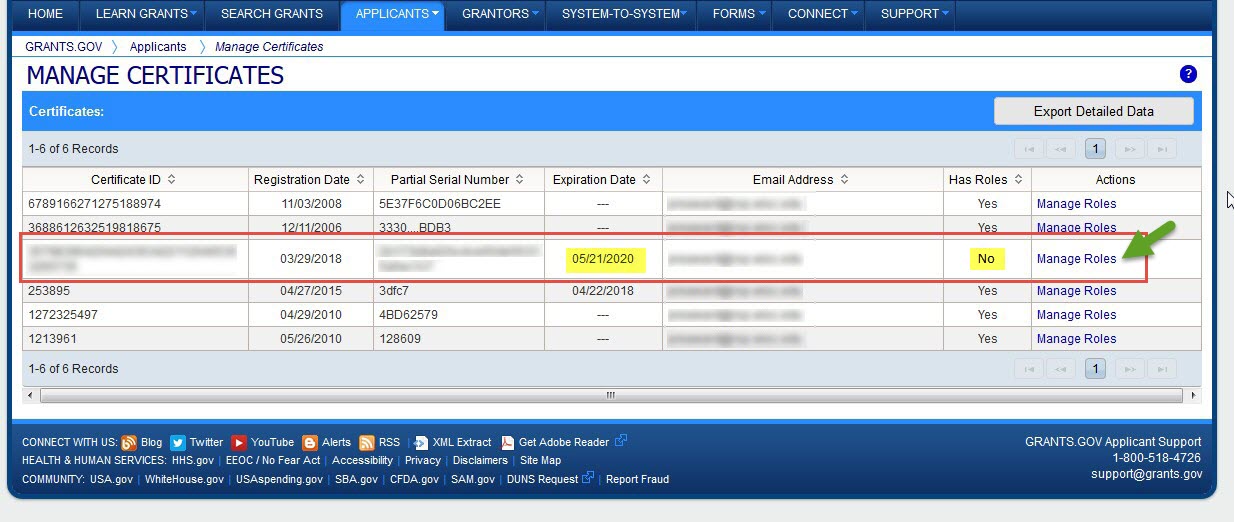1234x522 pixels.
Task: Click page 1 button in bottom pager
Action: [1095, 369]
